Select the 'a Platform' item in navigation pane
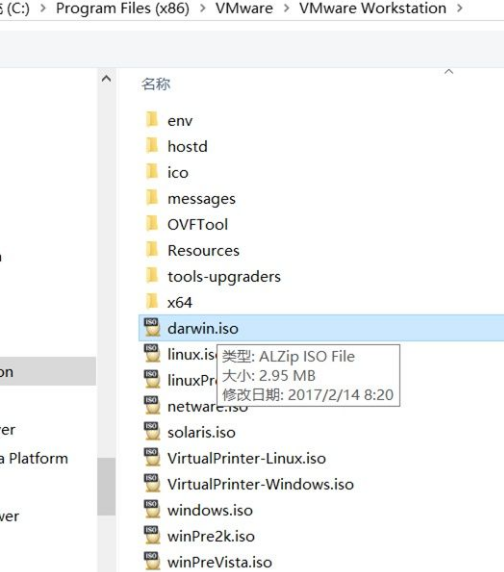Image resolution: width=504 pixels, height=572 pixels. (34, 459)
